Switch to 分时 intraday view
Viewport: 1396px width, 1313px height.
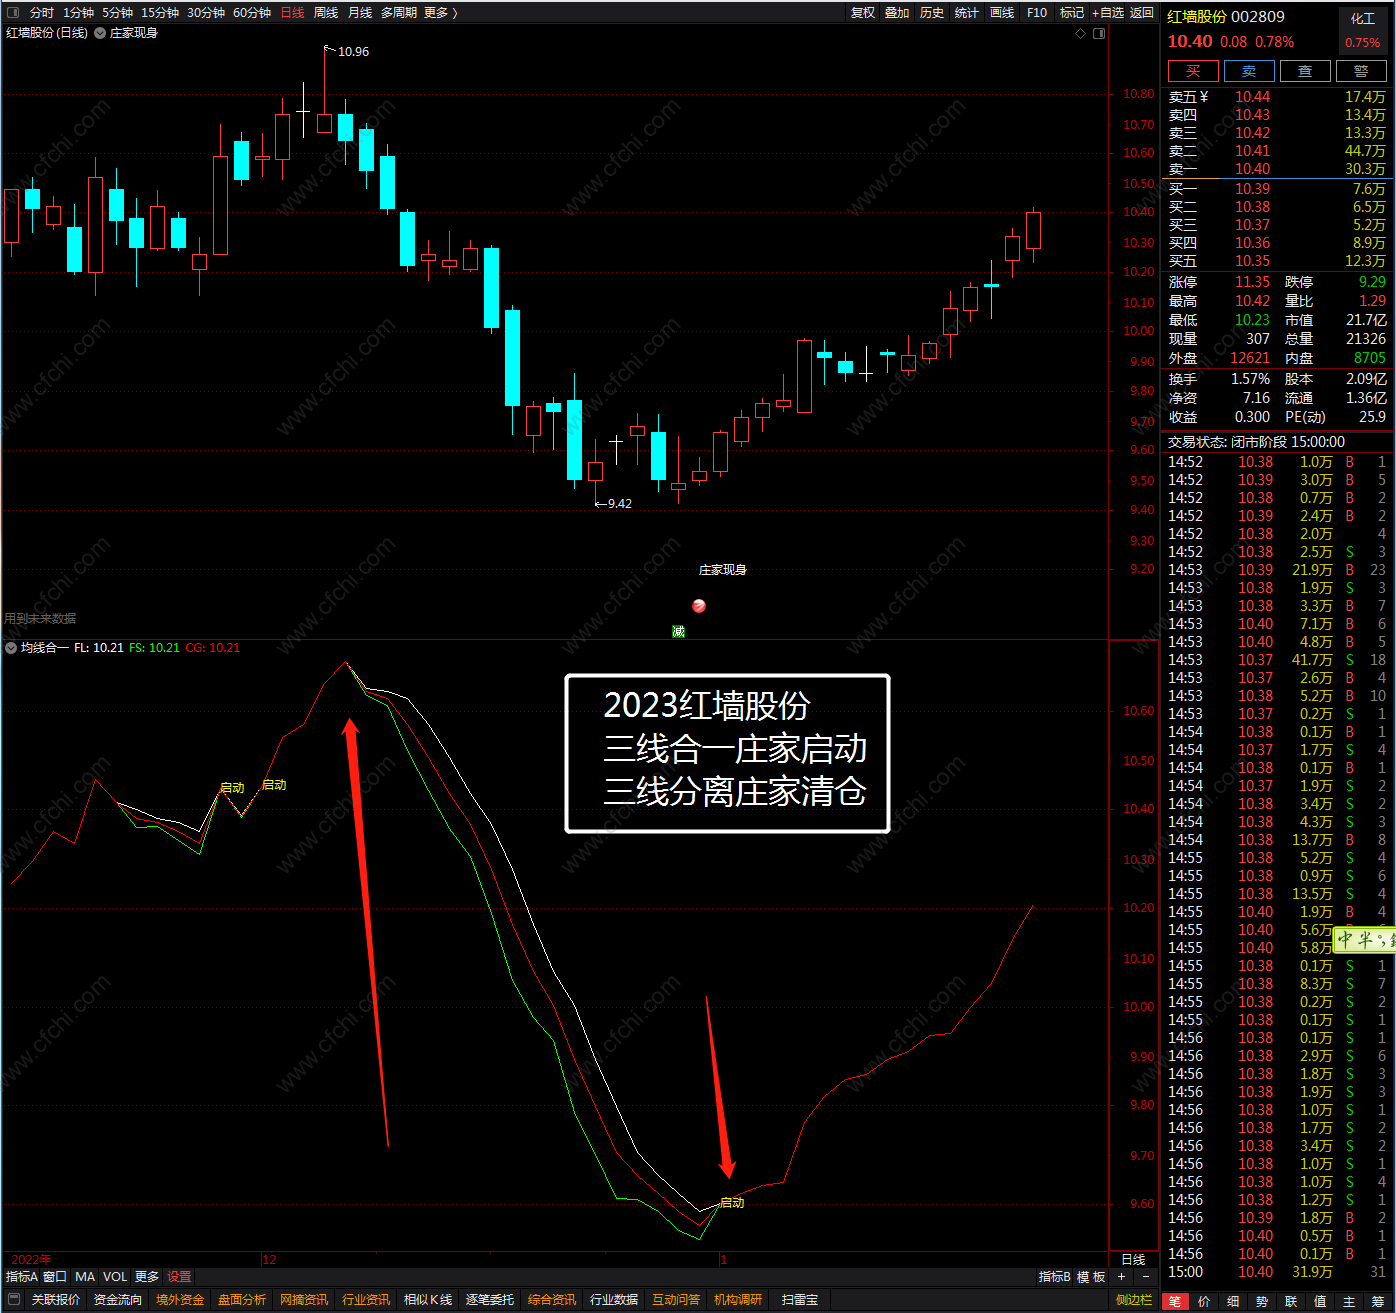(x=42, y=13)
